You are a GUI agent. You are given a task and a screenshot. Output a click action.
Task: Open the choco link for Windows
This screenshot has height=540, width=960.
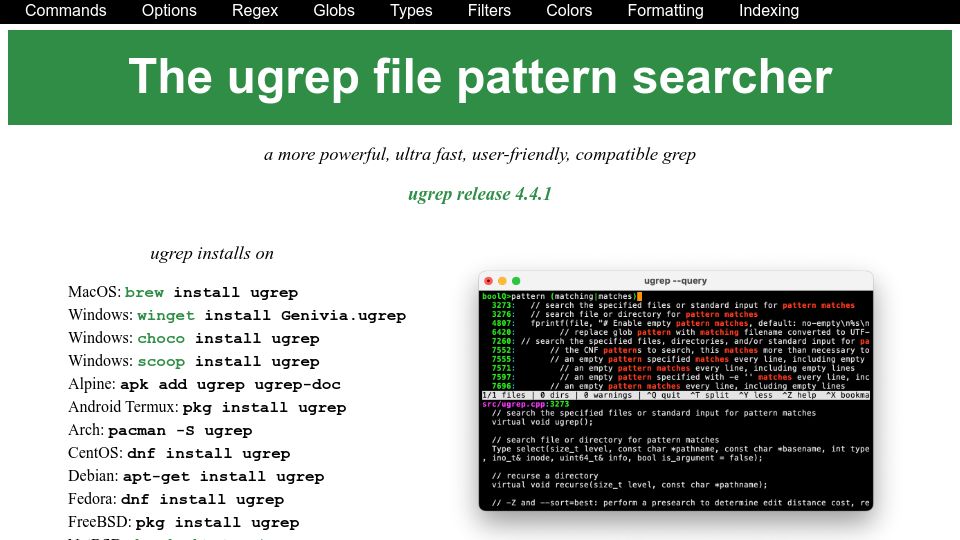click(x=161, y=339)
